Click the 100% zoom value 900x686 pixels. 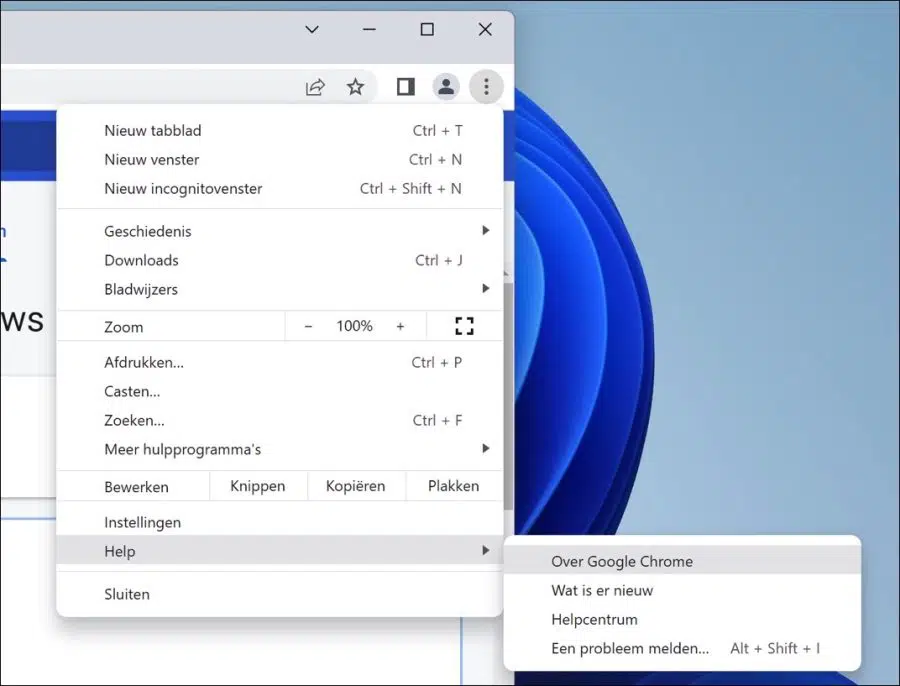pos(354,326)
